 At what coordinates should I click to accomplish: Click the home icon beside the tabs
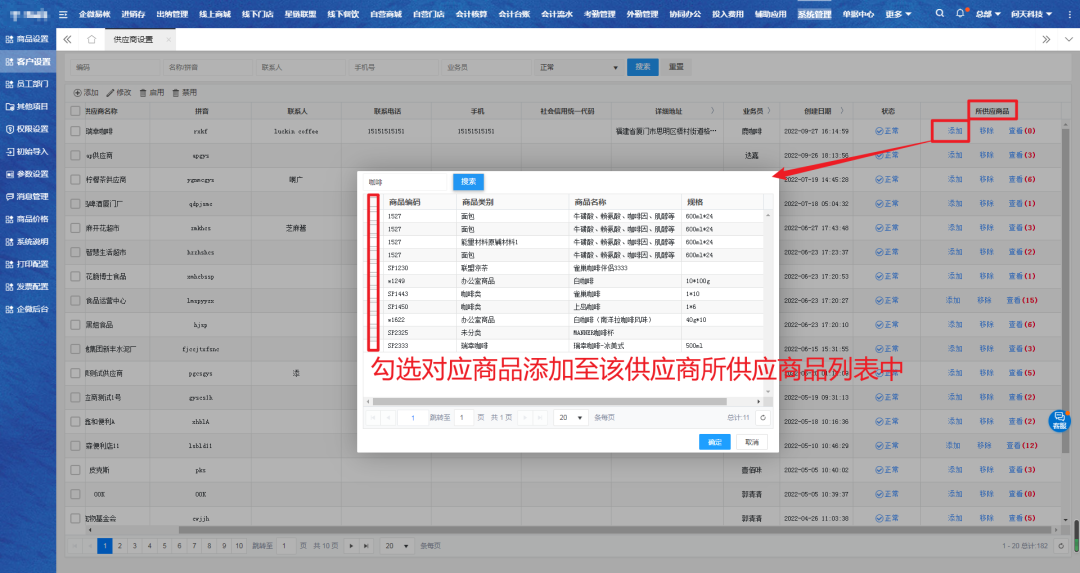(x=91, y=39)
